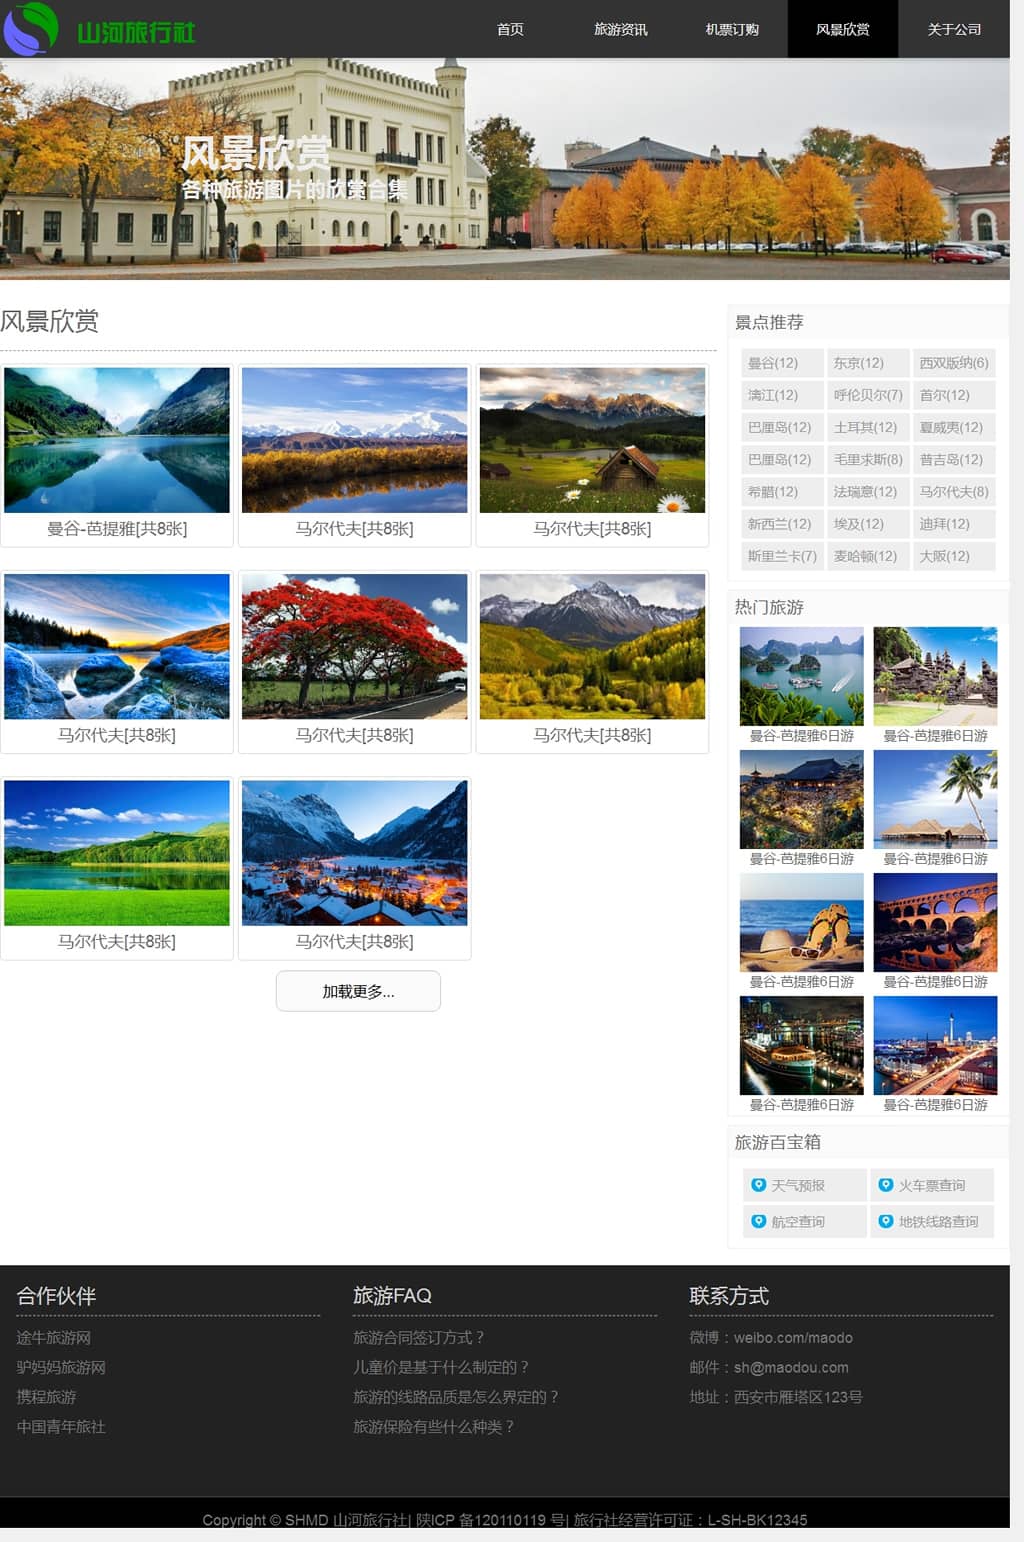Open the 首页 navigation menu item
Screen dimensions: 1024x1542
510,29
